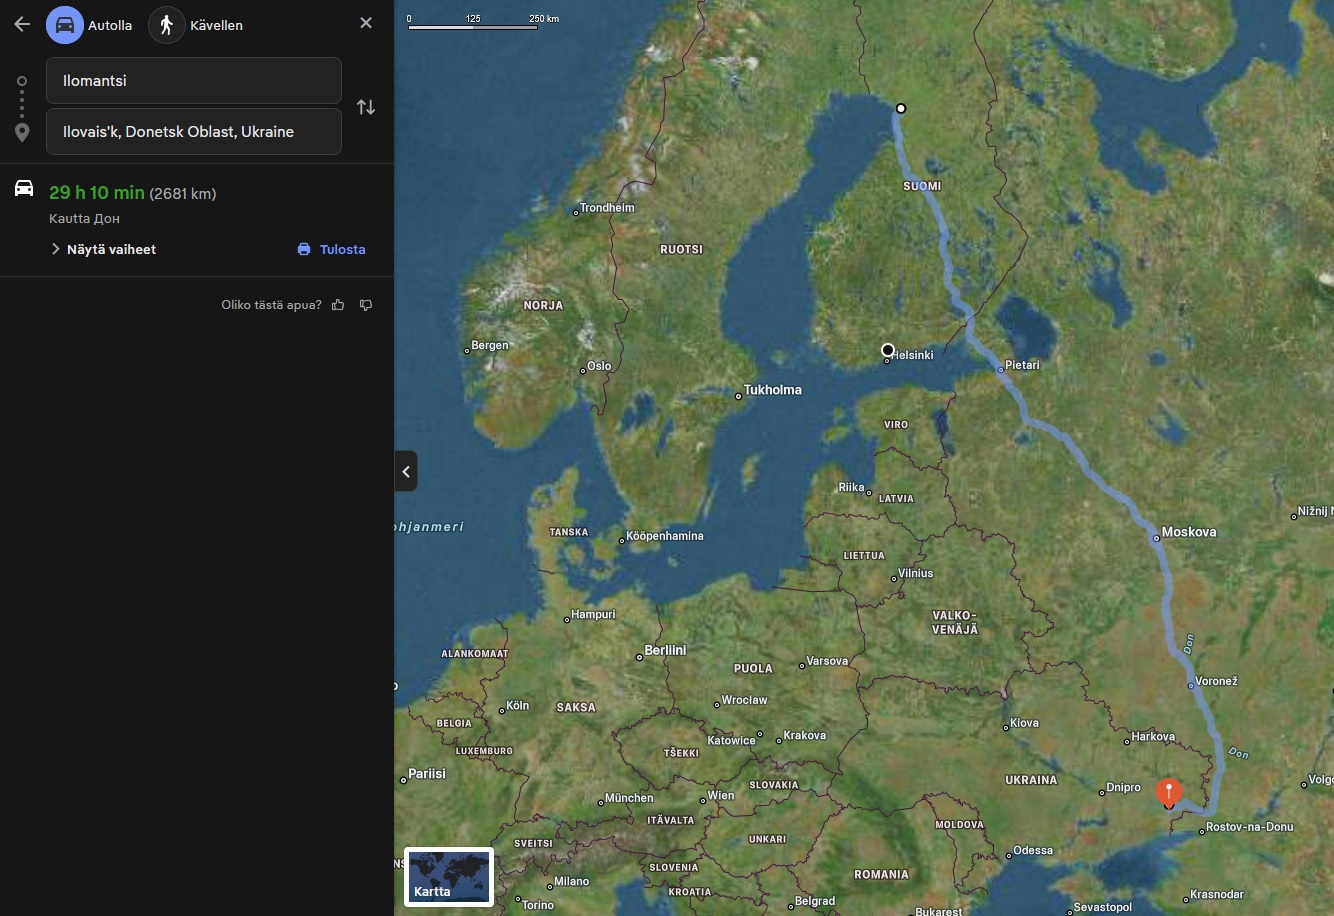Click the Kööpenhamina city label

coord(665,536)
